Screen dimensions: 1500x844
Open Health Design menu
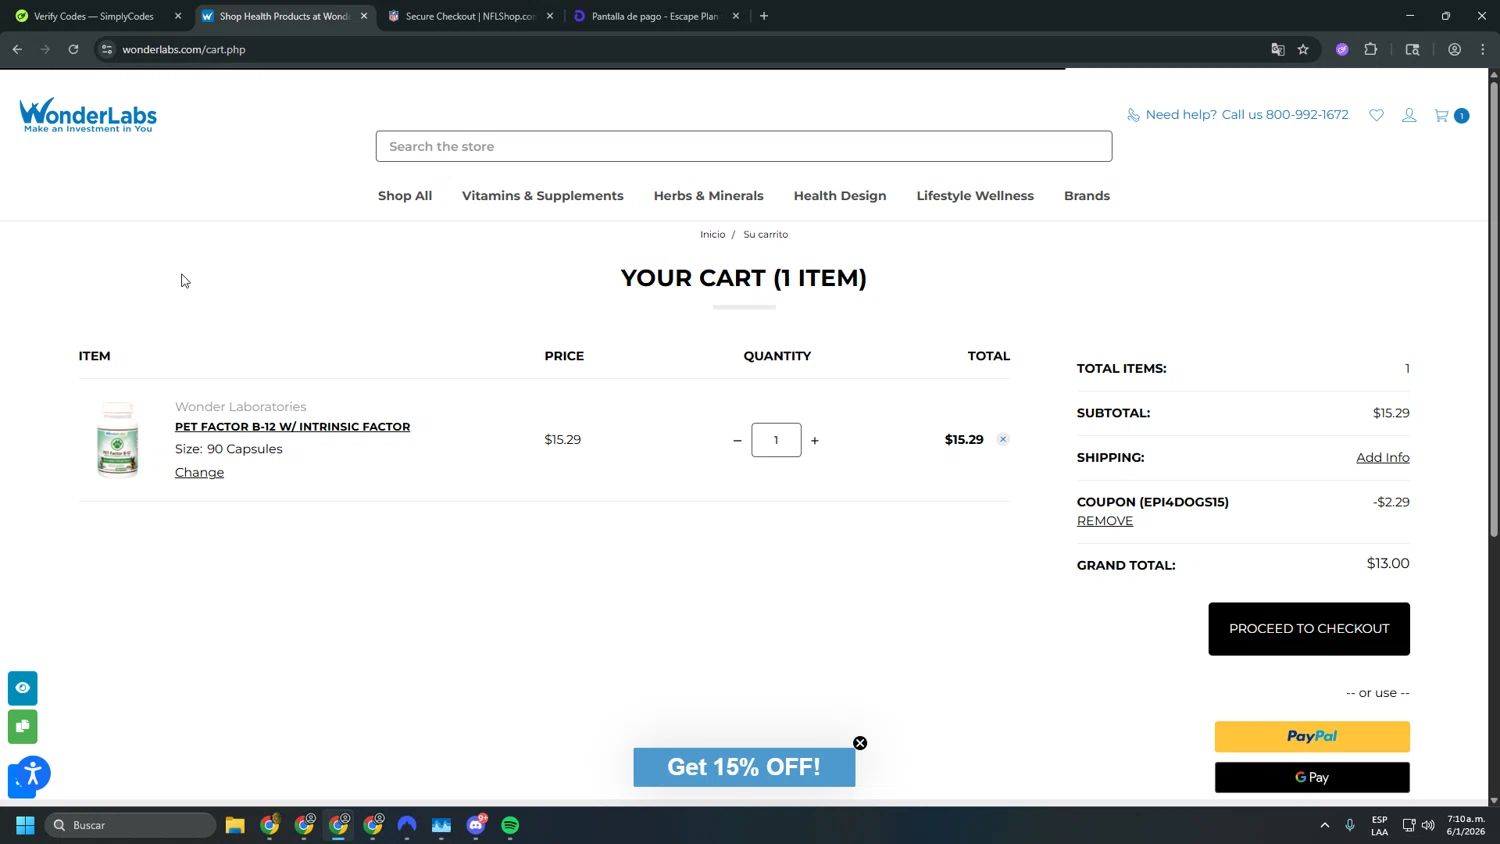coord(840,196)
